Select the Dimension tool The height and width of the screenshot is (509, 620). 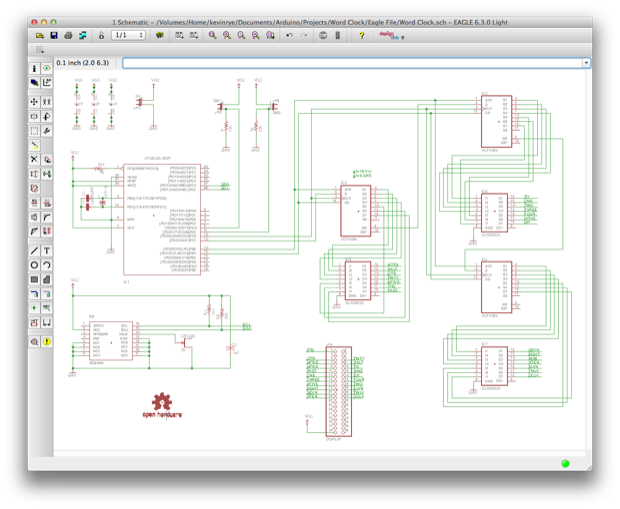[47, 322]
